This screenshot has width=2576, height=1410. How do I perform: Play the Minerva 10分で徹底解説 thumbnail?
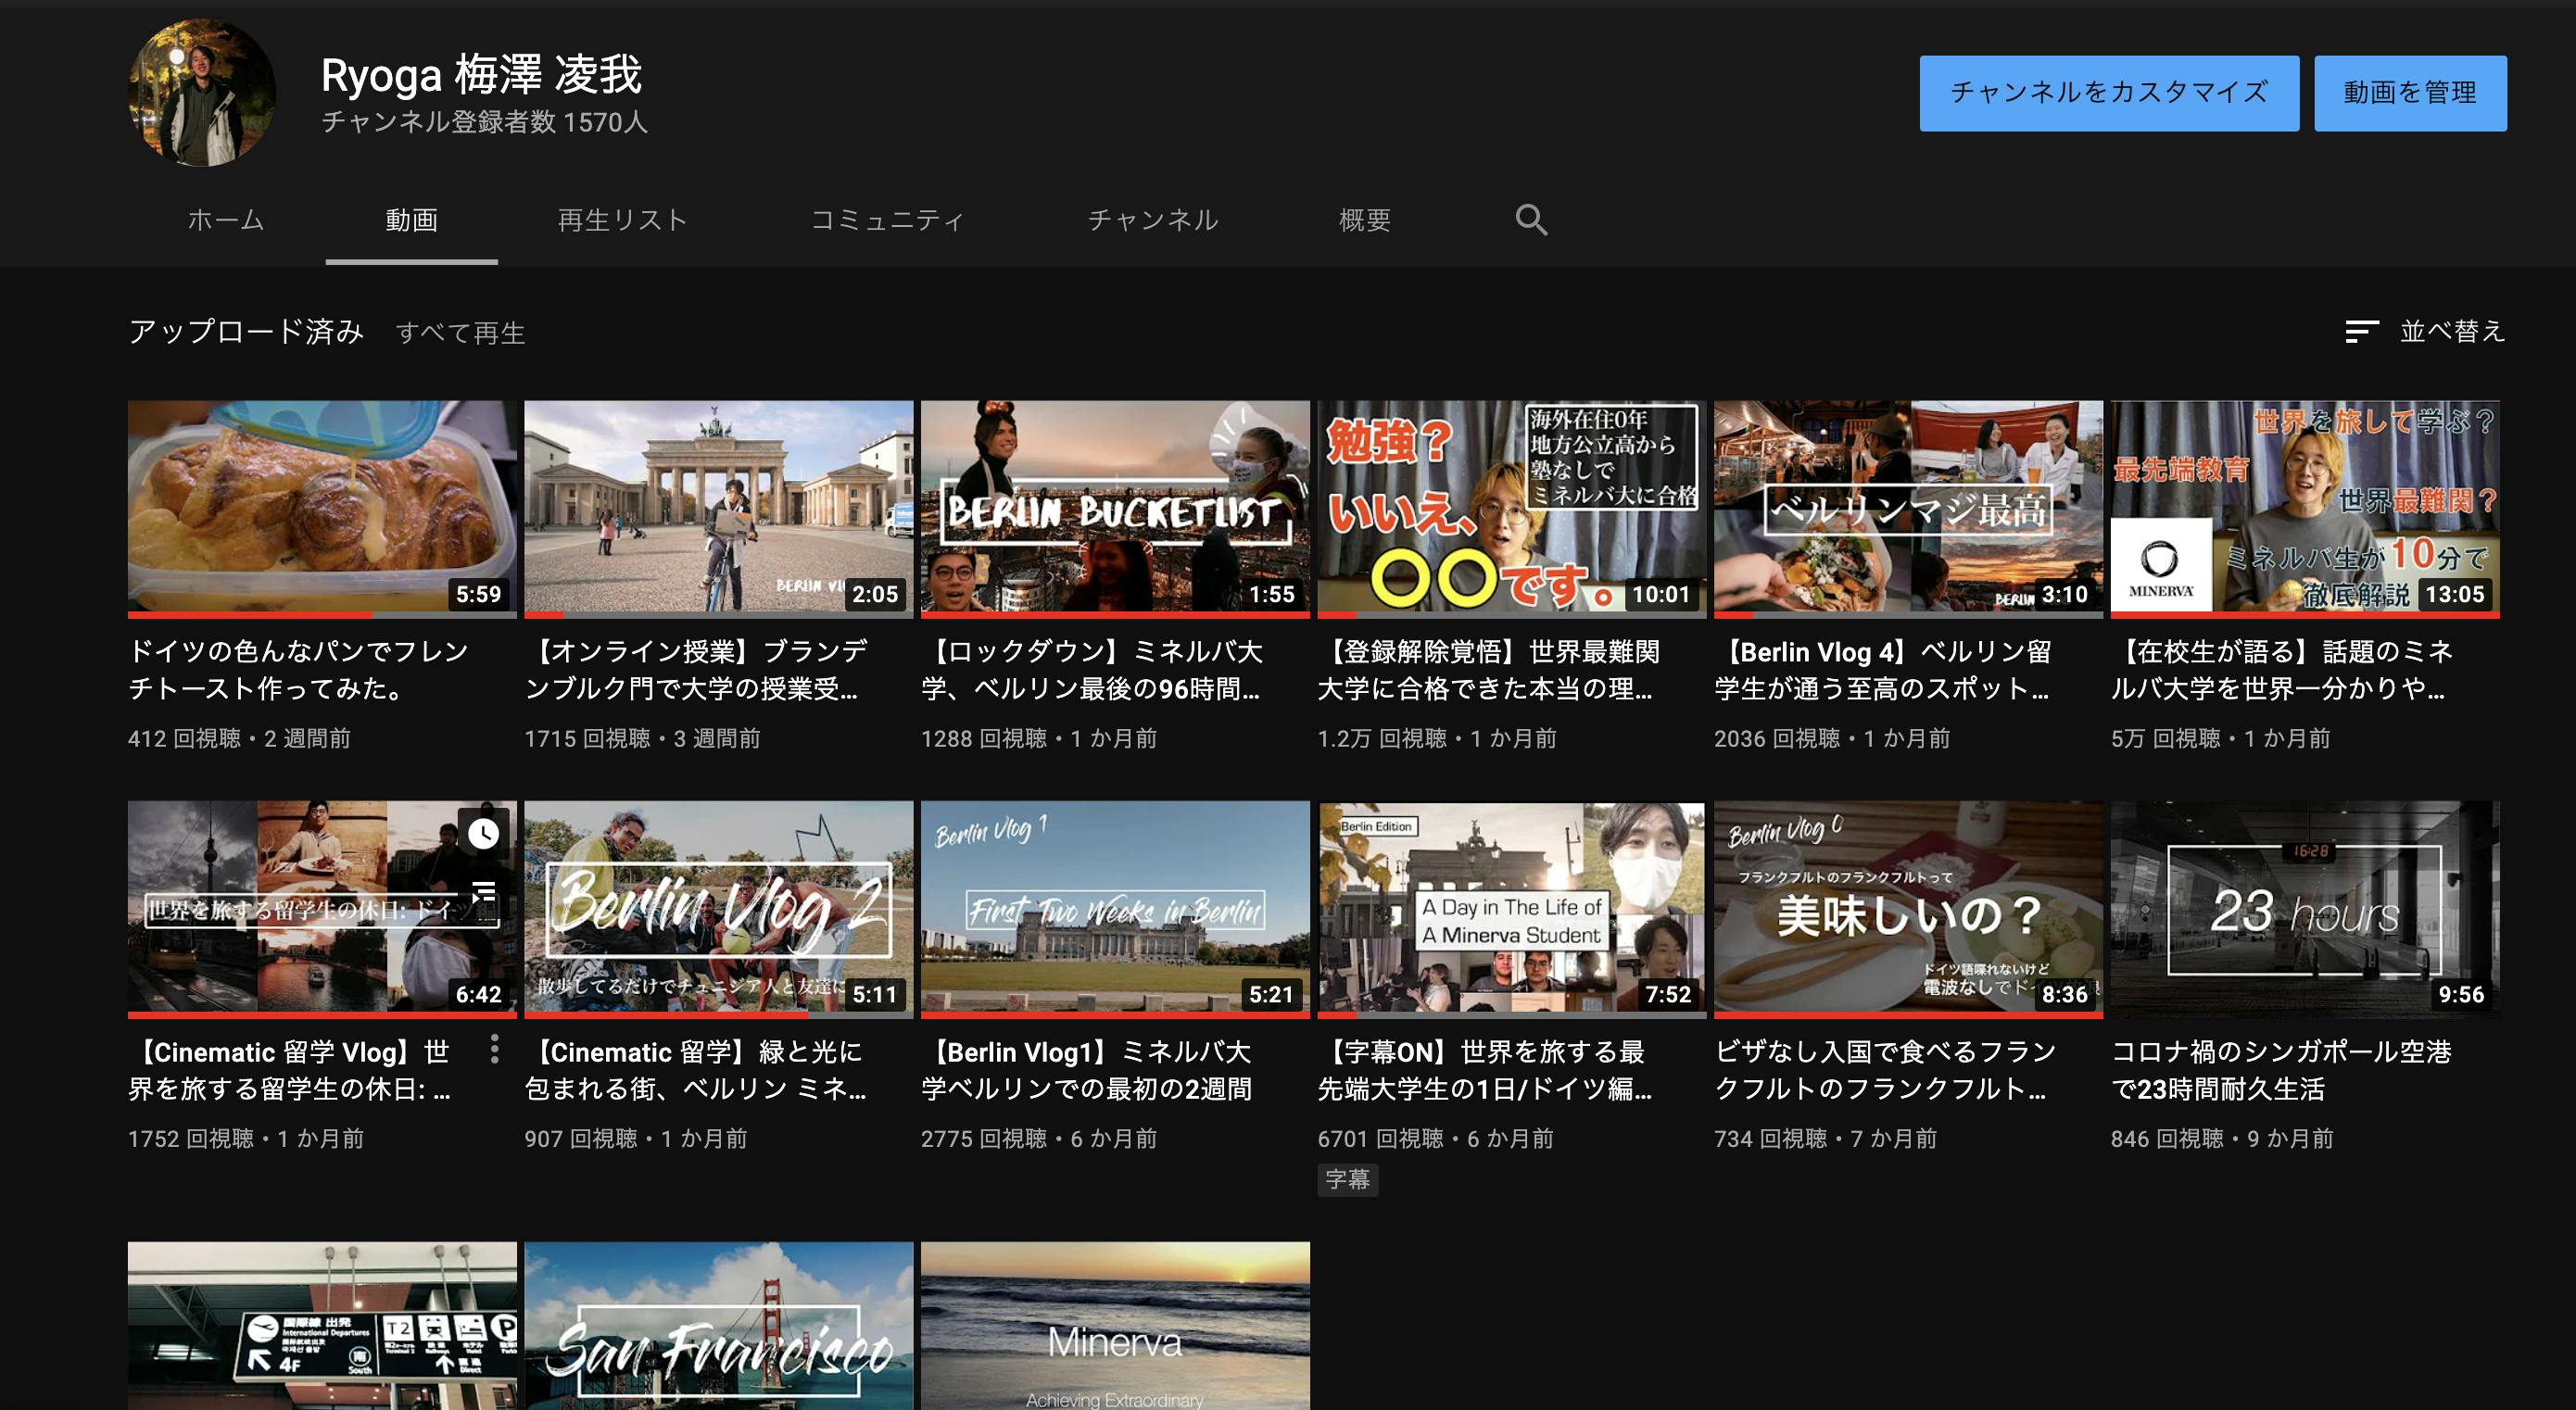pyautogui.click(x=2305, y=510)
